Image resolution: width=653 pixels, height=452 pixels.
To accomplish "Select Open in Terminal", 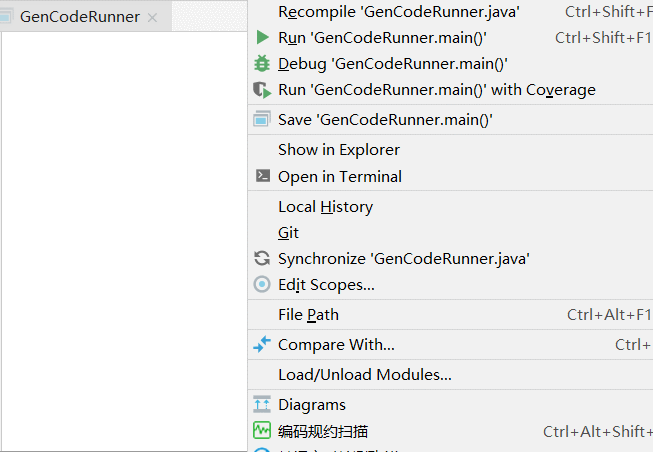I will click(451, 176).
